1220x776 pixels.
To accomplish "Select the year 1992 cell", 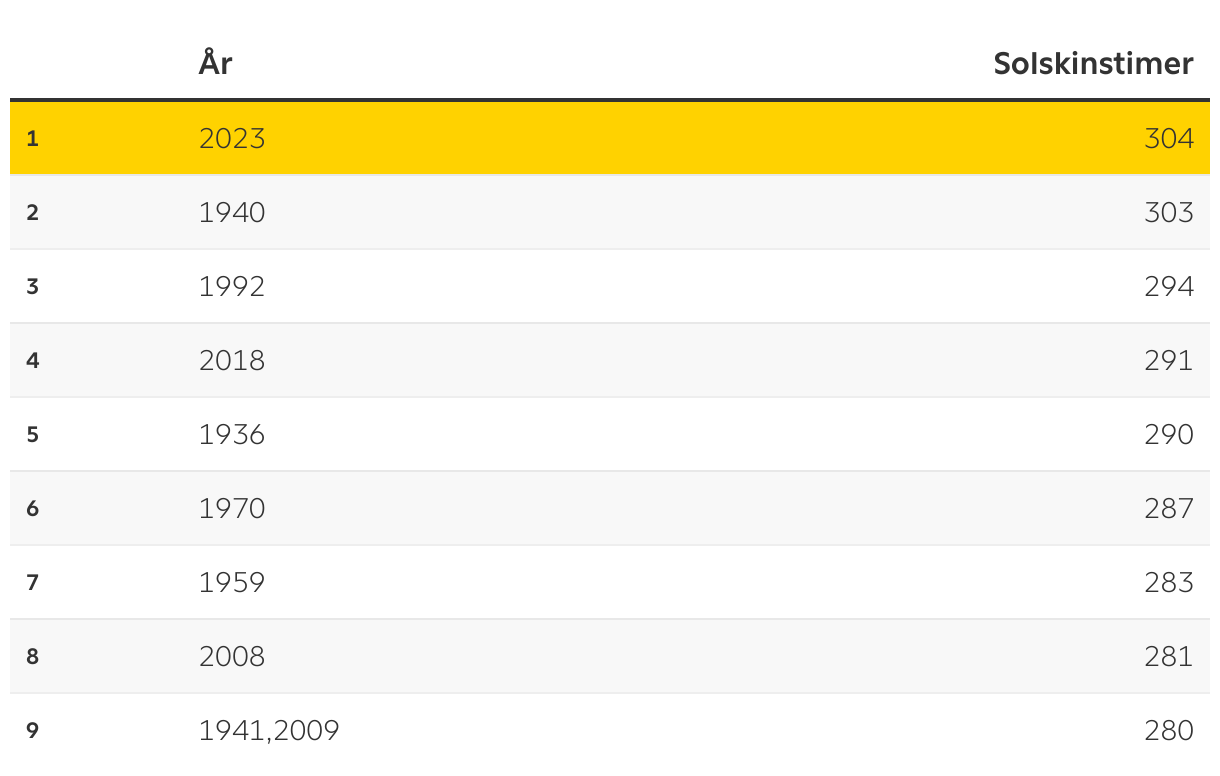I will coord(232,286).
